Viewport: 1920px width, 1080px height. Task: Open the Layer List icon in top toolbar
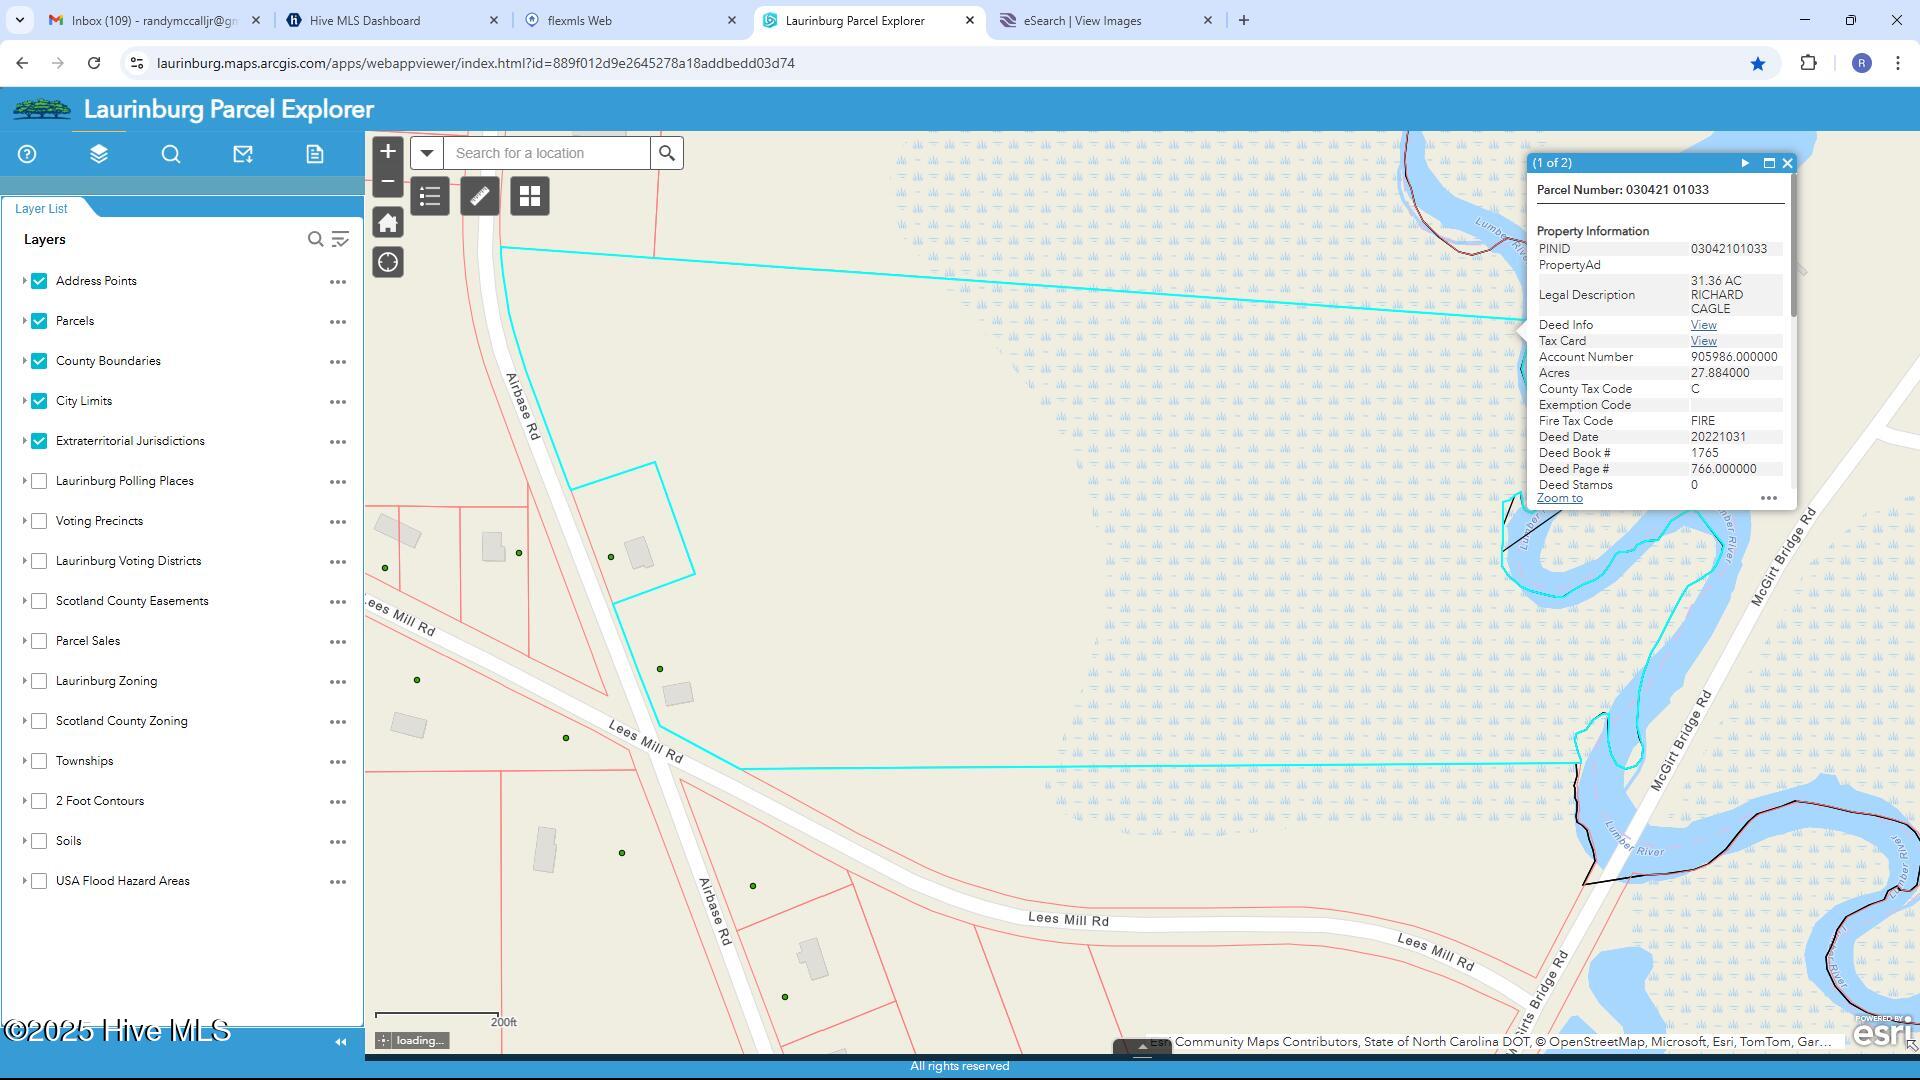click(98, 154)
